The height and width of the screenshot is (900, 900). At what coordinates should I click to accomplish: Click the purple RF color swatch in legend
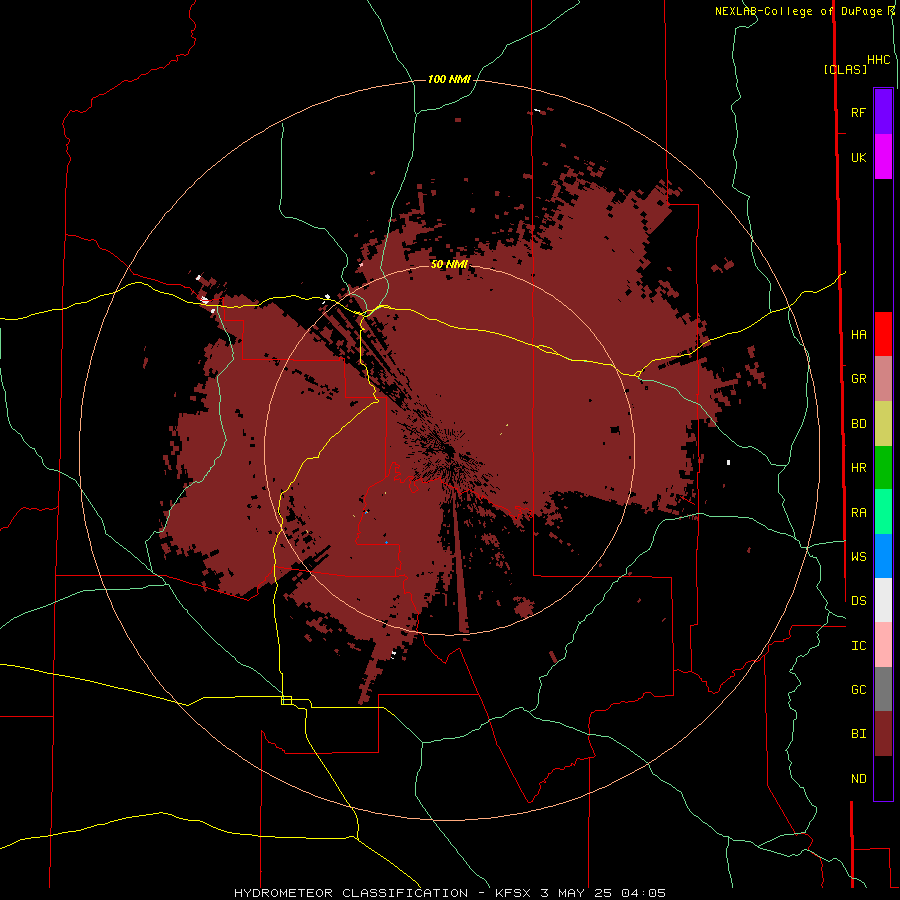point(883,112)
